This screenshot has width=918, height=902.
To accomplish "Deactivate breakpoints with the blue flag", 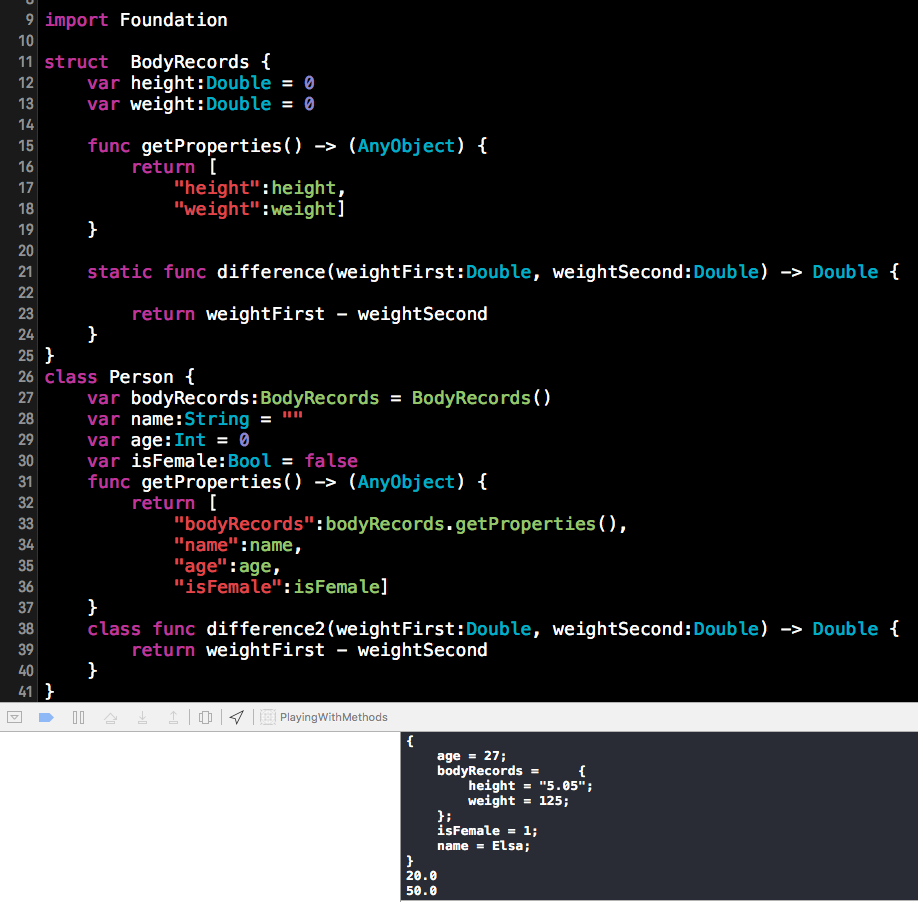I will tap(46, 717).
